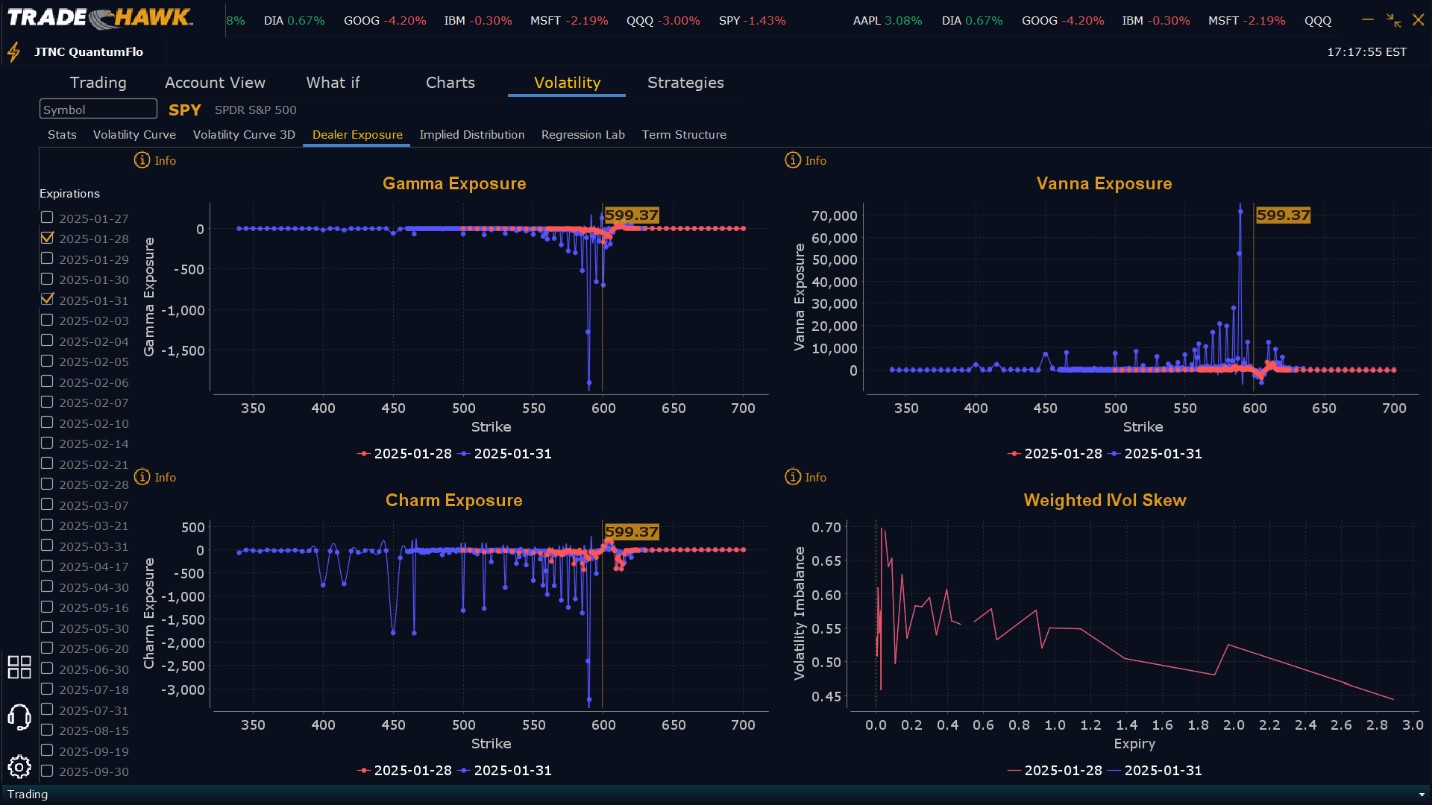Go to the Term Structure sub-tab

tap(684, 135)
